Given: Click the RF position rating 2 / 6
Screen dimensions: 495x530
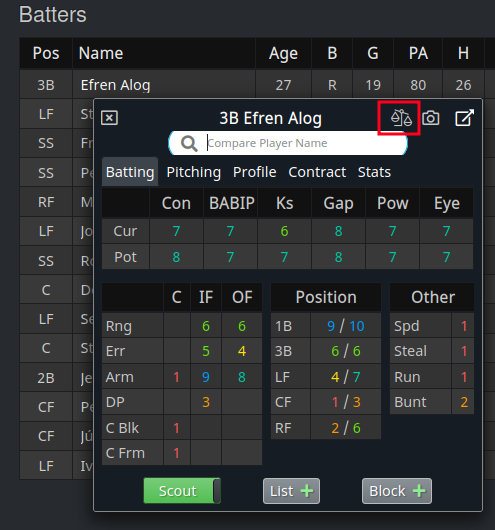Looking at the screenshot, I should click(x=346, y=428).
